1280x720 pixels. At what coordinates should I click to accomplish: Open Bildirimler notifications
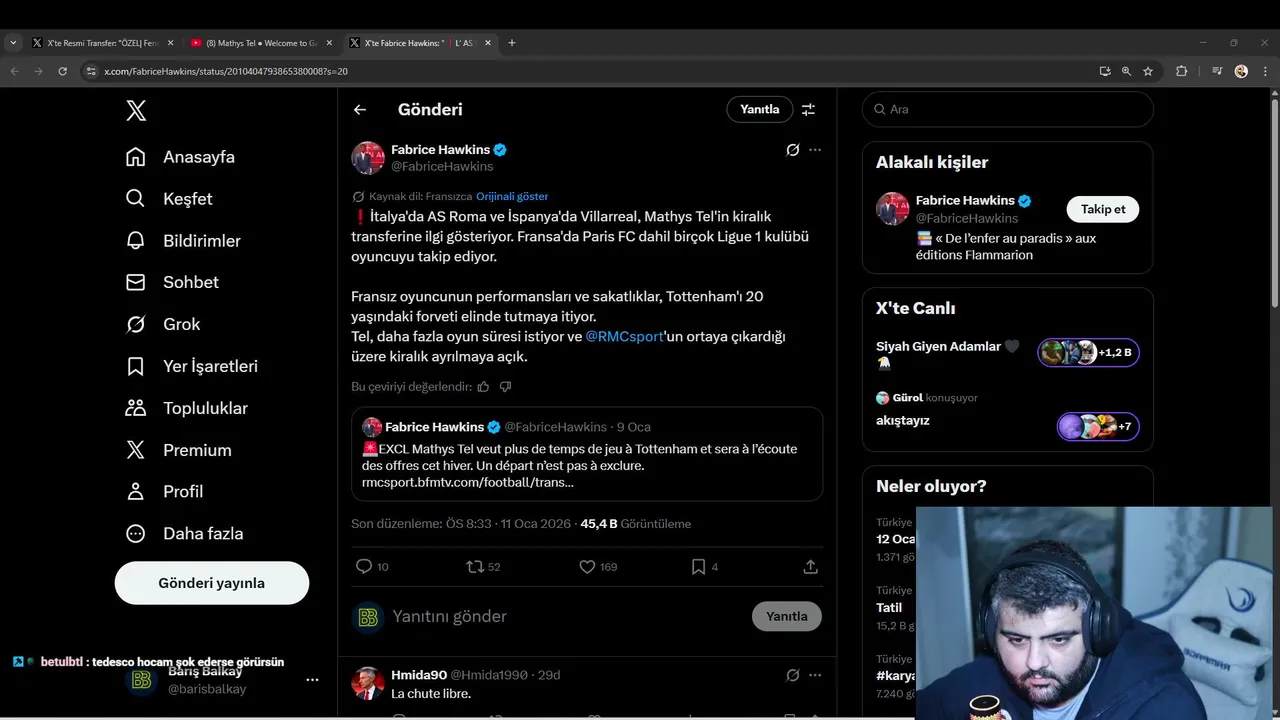pyautogui.click(x=183, y=241)
